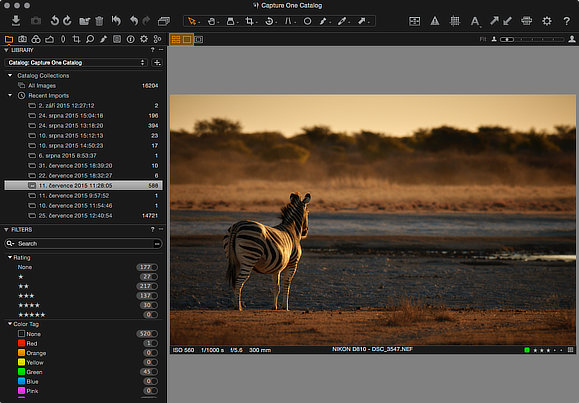Collapse the Rating filter section
Image resolution: width=579 pixels, height=403 pixels.
pyautogui.click(x=10, y=257)
